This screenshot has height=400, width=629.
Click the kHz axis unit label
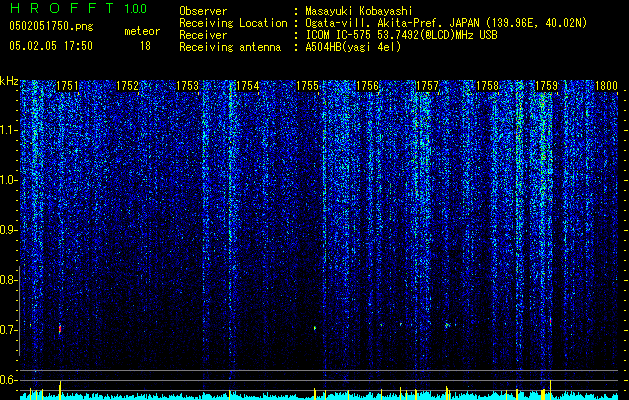tap(9, 81)
